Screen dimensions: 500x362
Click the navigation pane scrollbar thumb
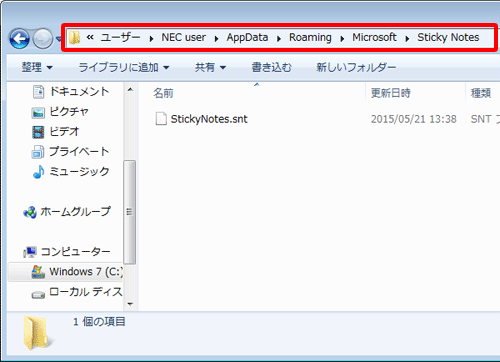(x=130, y=212)
